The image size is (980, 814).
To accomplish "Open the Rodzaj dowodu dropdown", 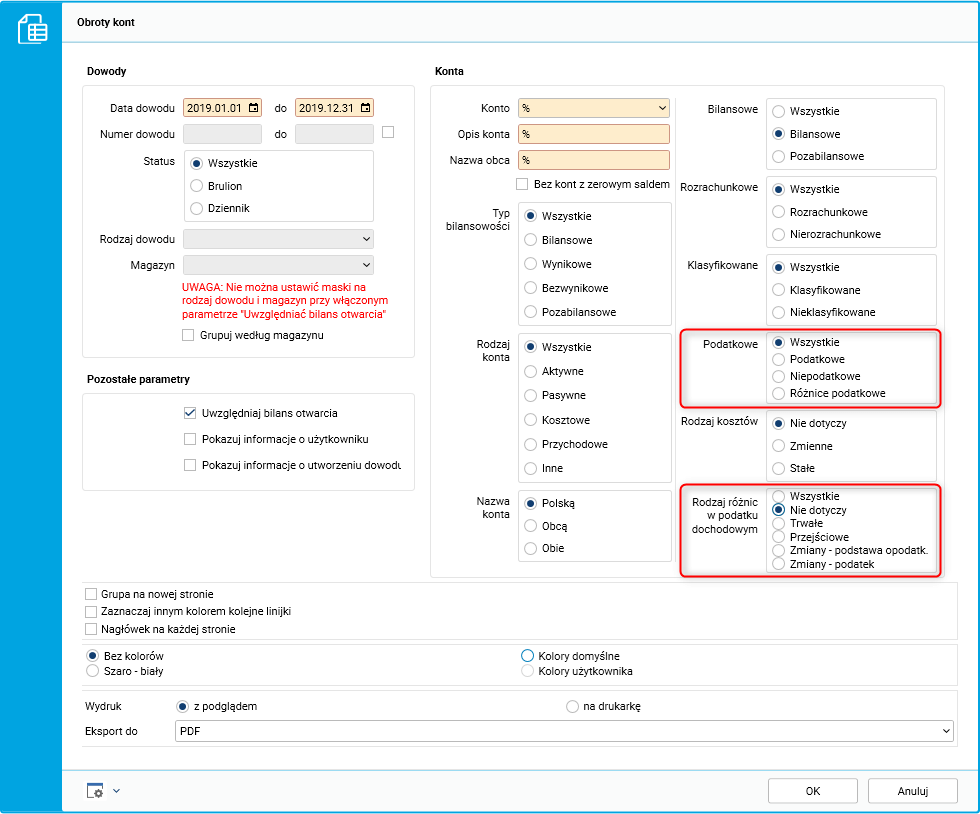I will 366,239.
